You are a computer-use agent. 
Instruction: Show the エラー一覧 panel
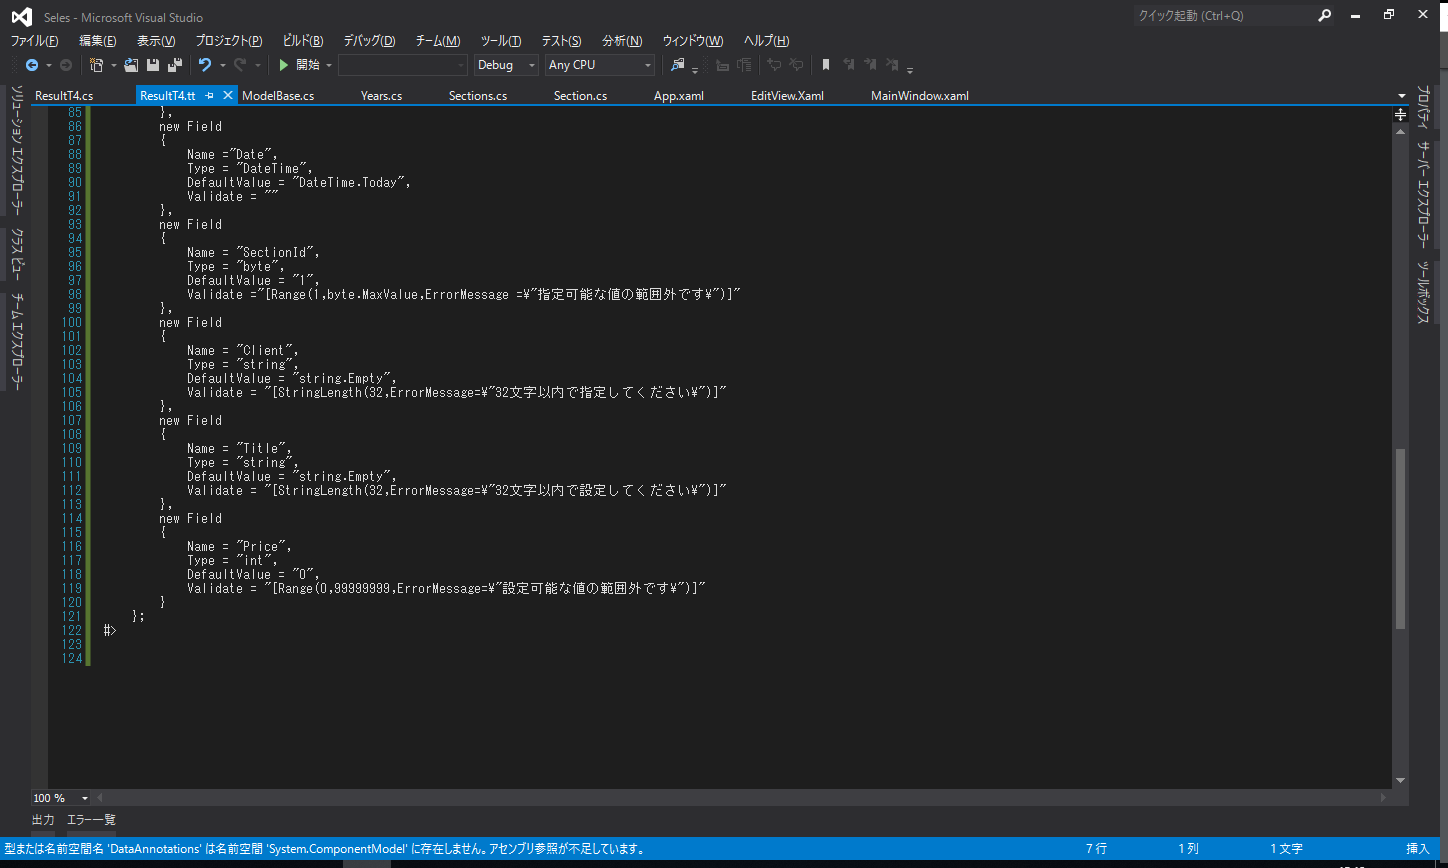[x=91, y=819]
